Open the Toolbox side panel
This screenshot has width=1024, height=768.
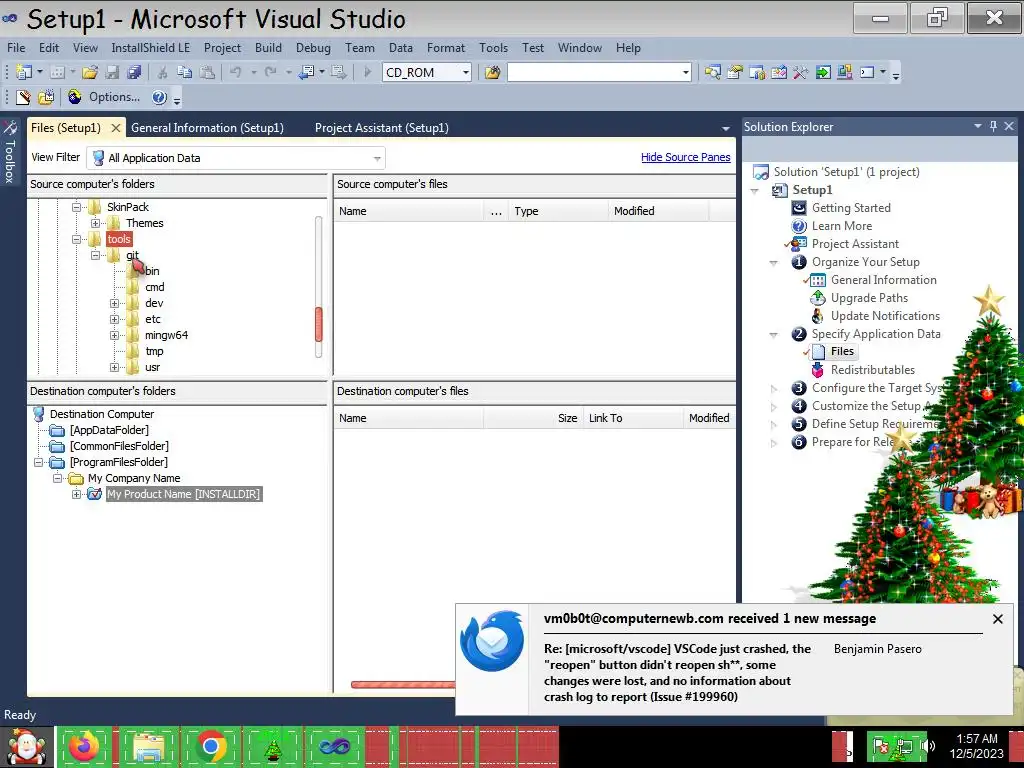10,152
